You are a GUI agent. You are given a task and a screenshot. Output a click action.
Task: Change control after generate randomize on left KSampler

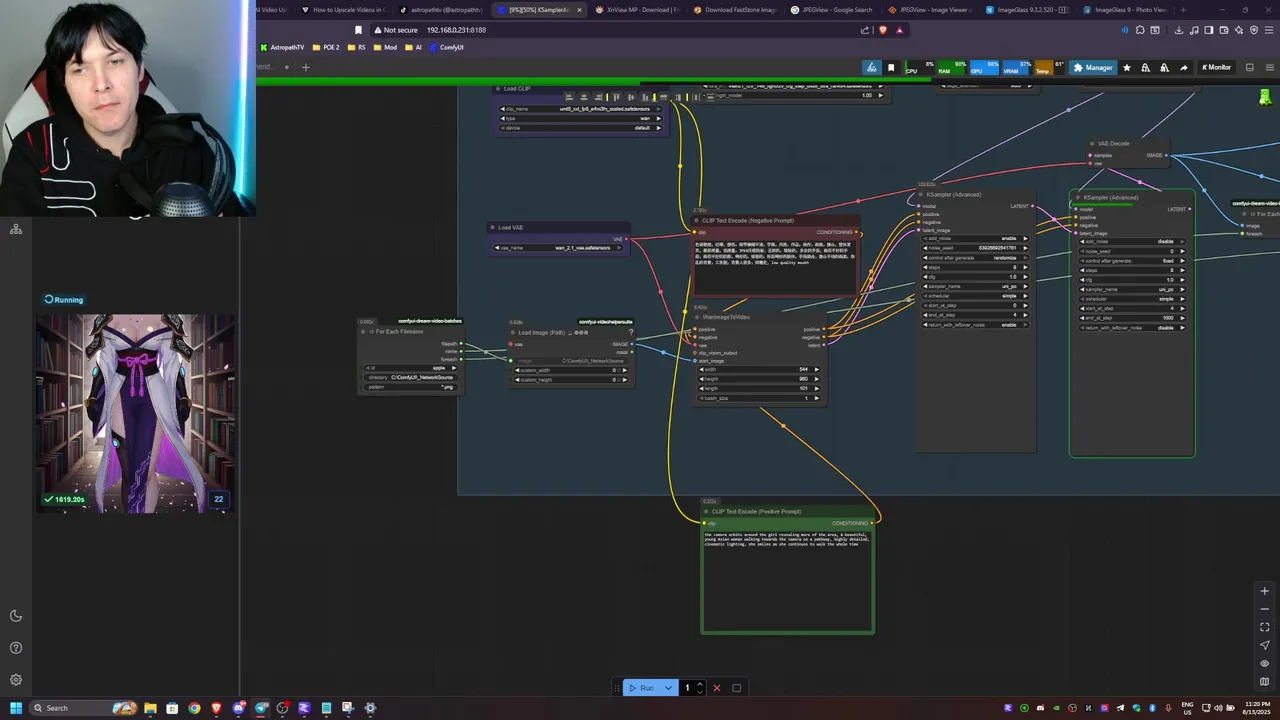[974, 258]
